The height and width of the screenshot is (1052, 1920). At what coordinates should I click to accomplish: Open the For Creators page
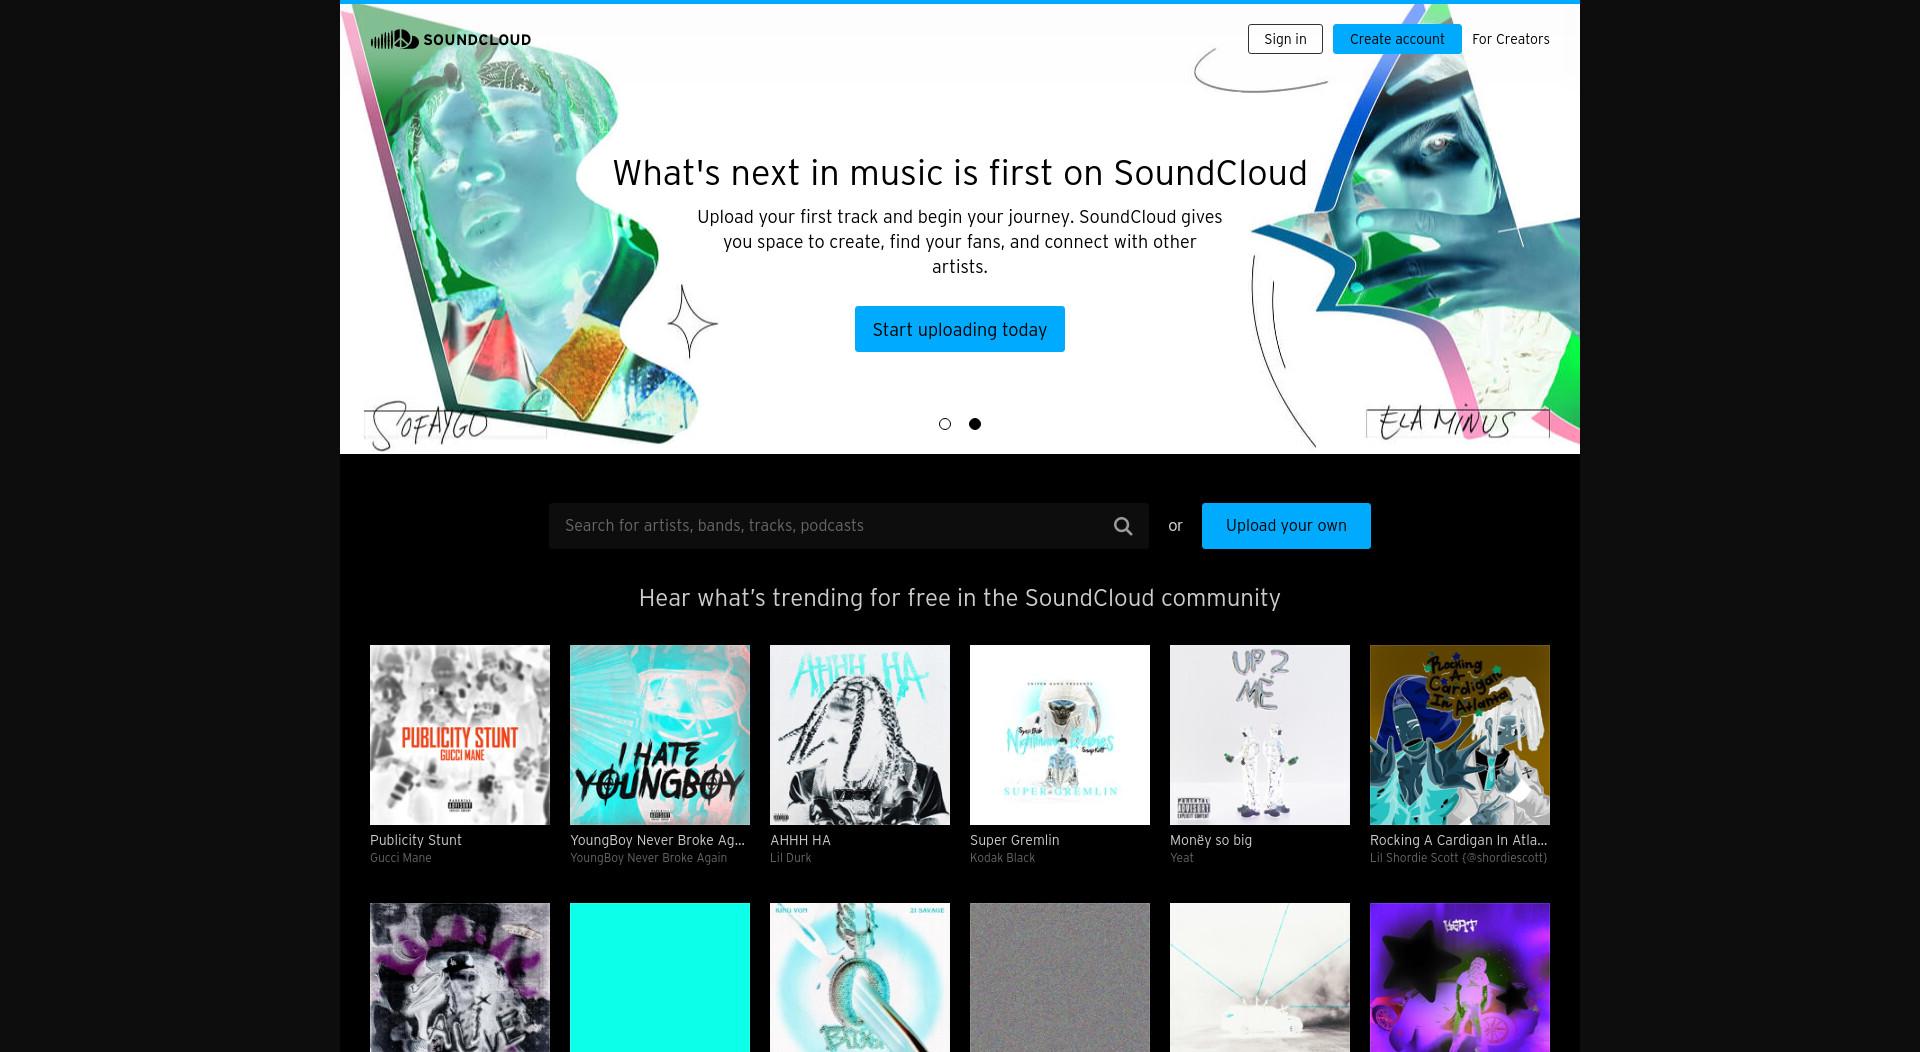[x=1510, y=39]
